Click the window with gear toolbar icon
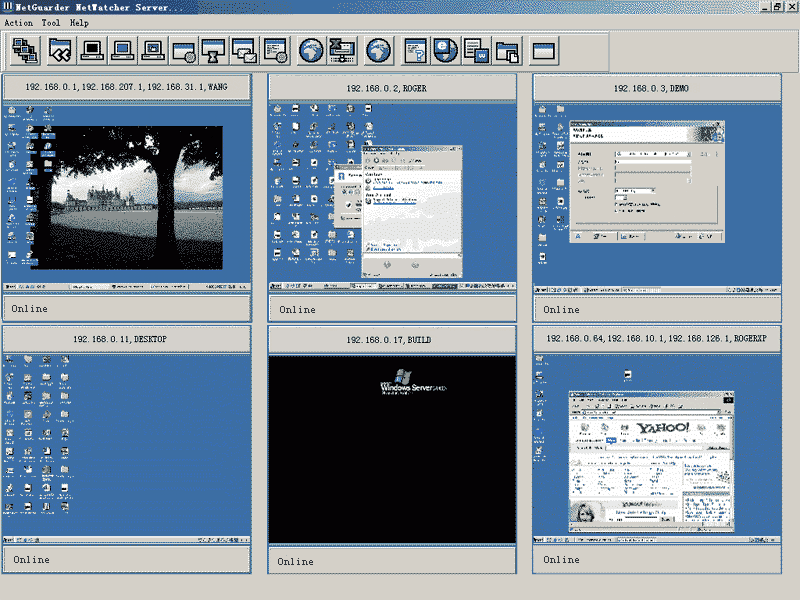800x600 pixels. click(x=184, y=51)
